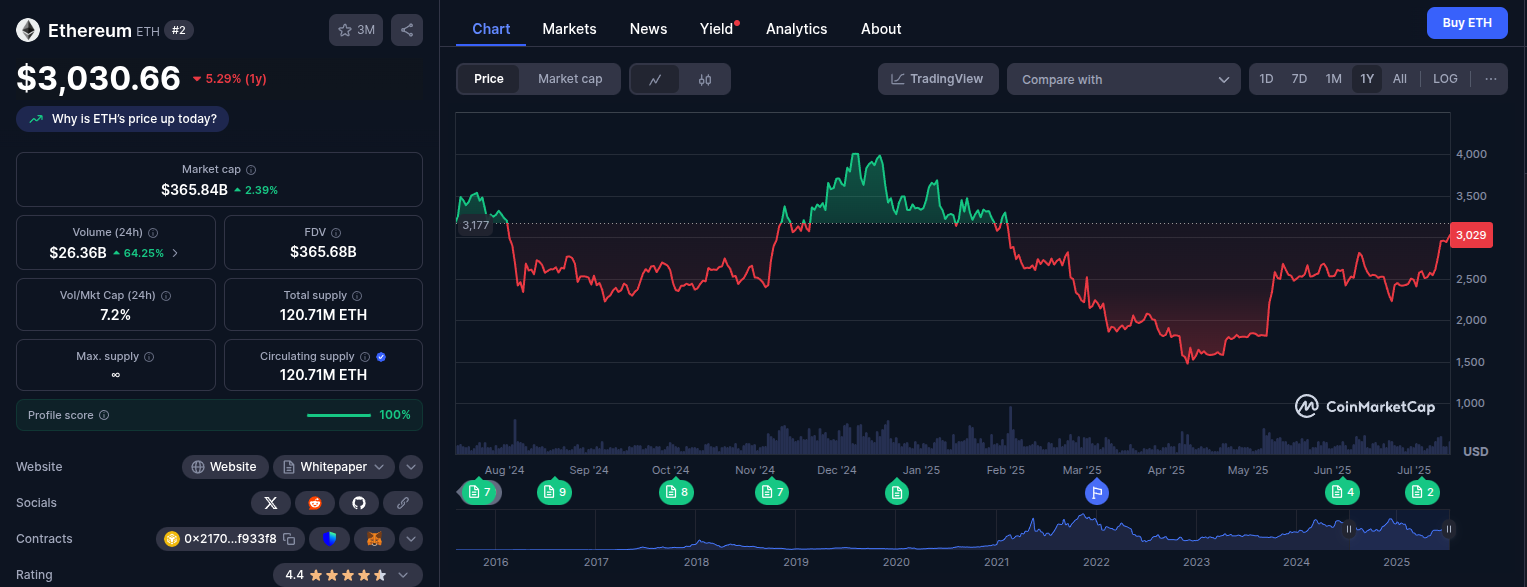Click the #2 rank badge
The image size is (1527, 587).
point(179,30)
